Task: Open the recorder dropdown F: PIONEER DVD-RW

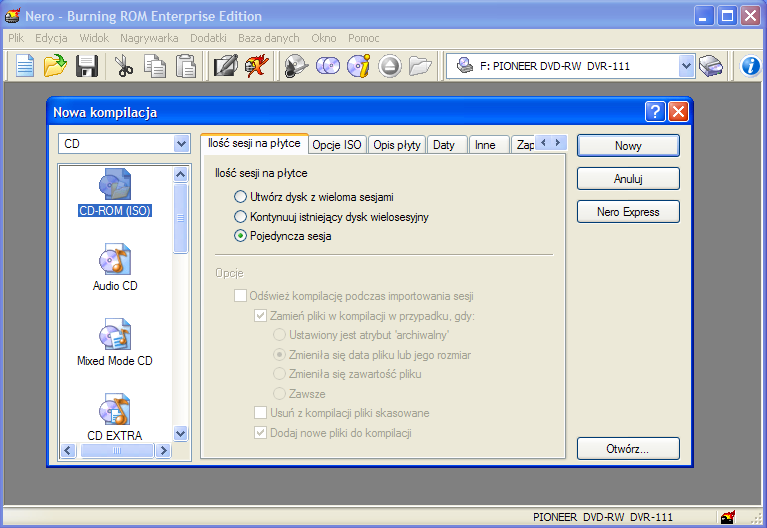Action: click(x=686, y=66)
